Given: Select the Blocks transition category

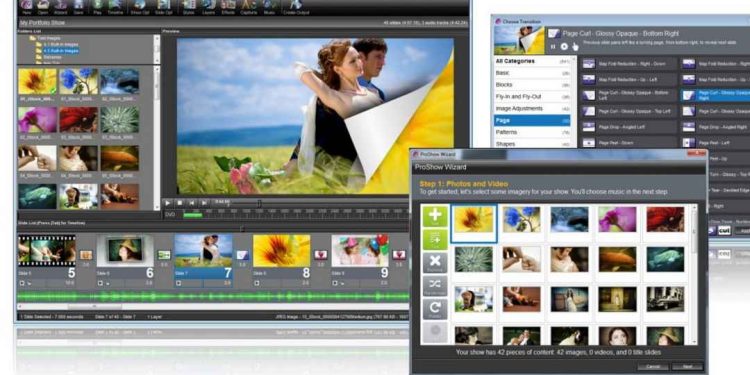Looking at the screenshot, I should (x=532, y=85).
